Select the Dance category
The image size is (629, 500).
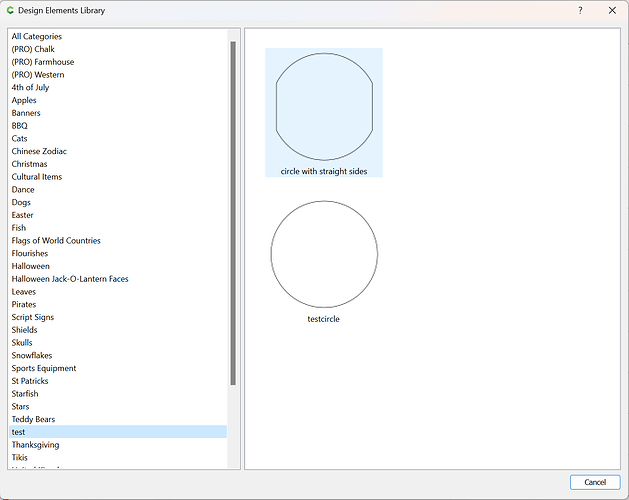tap(118, 190)
